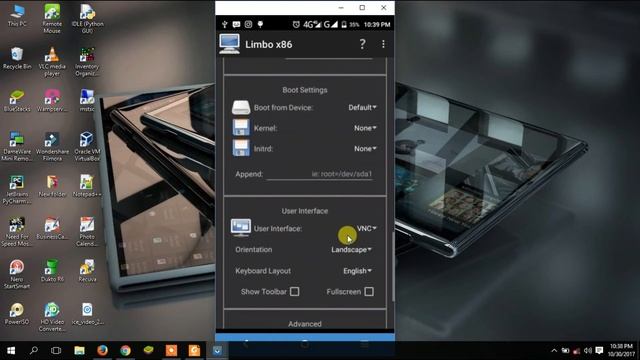Open the User Interface VNC dropdown

tap(367, 228)
